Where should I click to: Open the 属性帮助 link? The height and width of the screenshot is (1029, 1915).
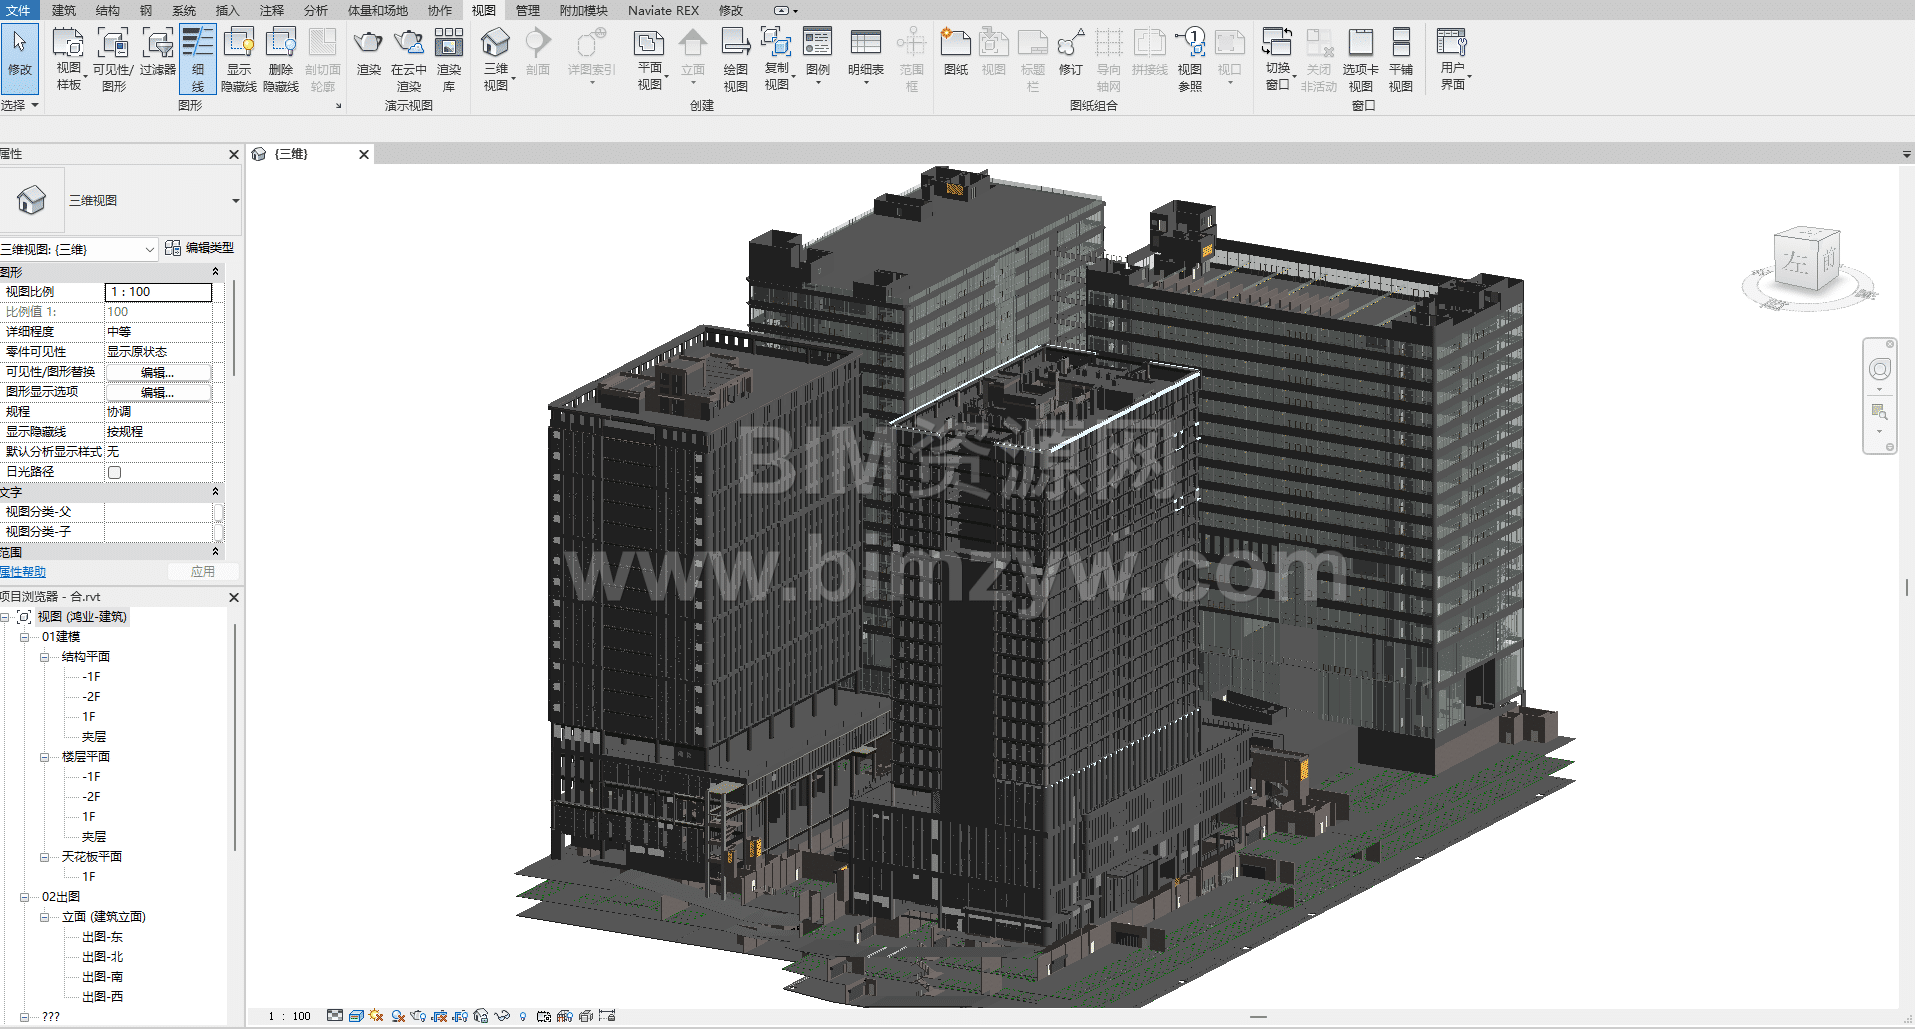[x=23, y=572]
